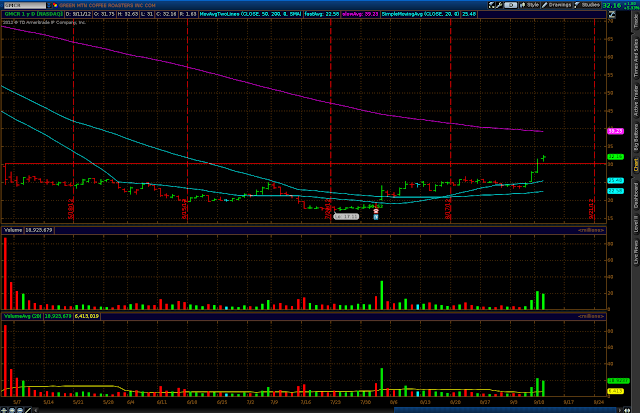Open the share chart icon in top toolbar
640x413 pixels.
tap(491, 5)
